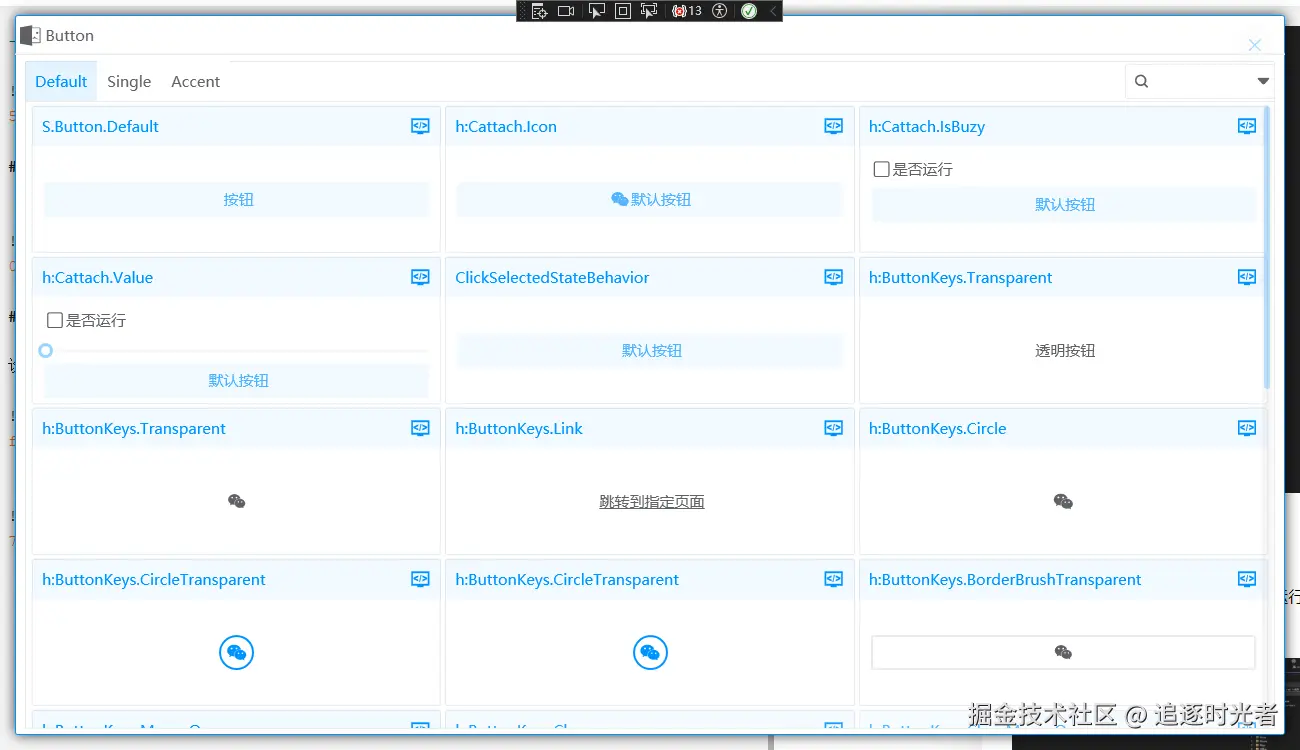The width and height of the screenshot is (1300, 750).
Task: Click 默认按钮 in ClickSelectedStateBehavior card
Action: click(650, 350)
